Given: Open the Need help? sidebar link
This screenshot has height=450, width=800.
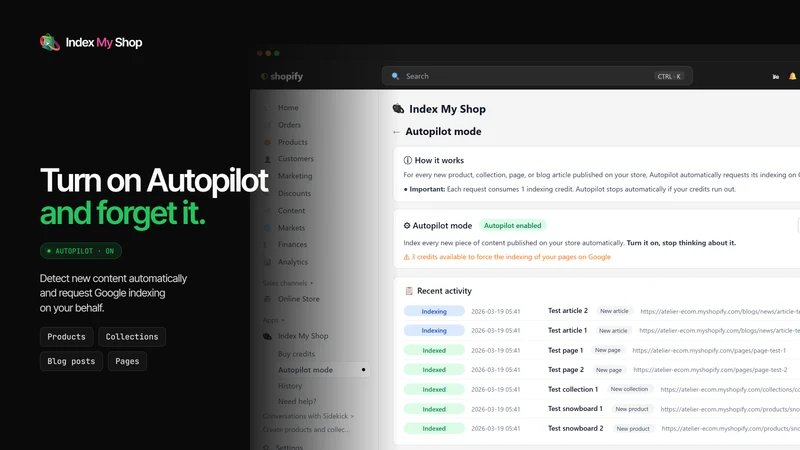Looking at the screenshot, I should point(297,402).
